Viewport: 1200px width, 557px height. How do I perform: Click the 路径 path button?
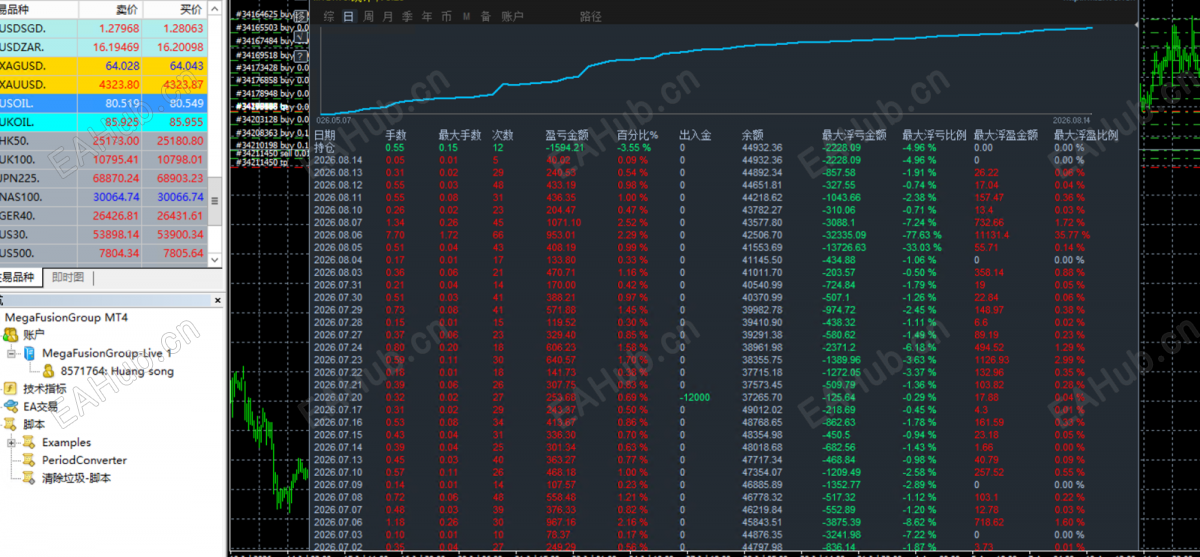(591, 17)
